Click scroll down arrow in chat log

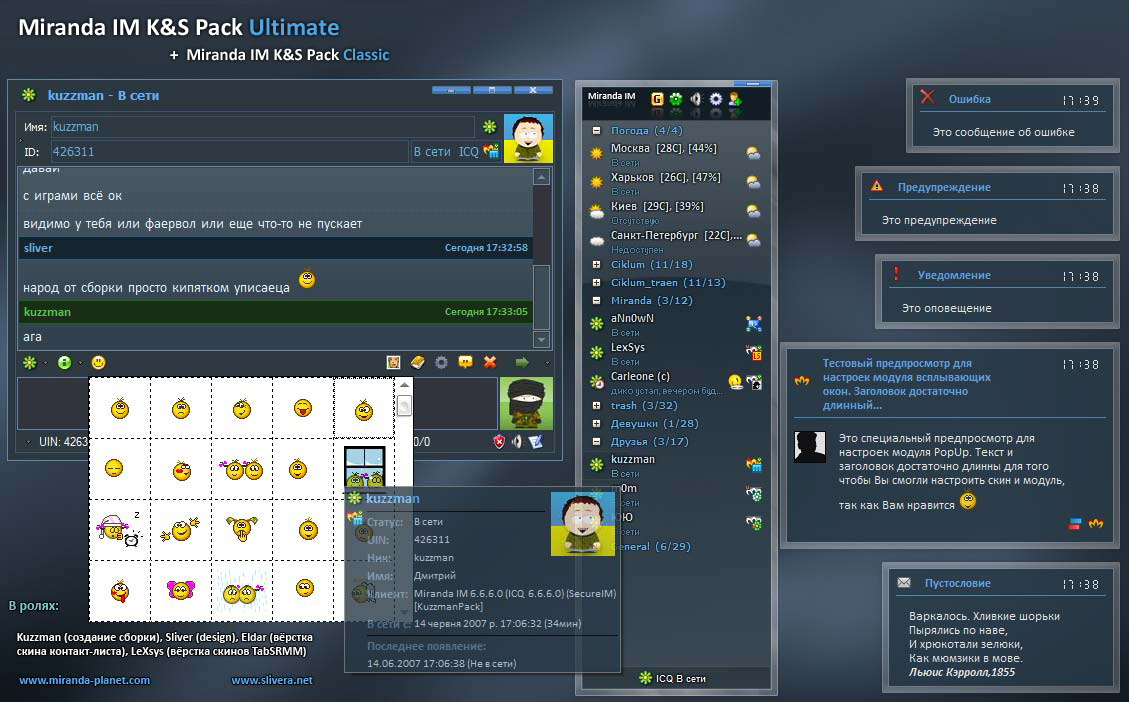pos(542,339)
